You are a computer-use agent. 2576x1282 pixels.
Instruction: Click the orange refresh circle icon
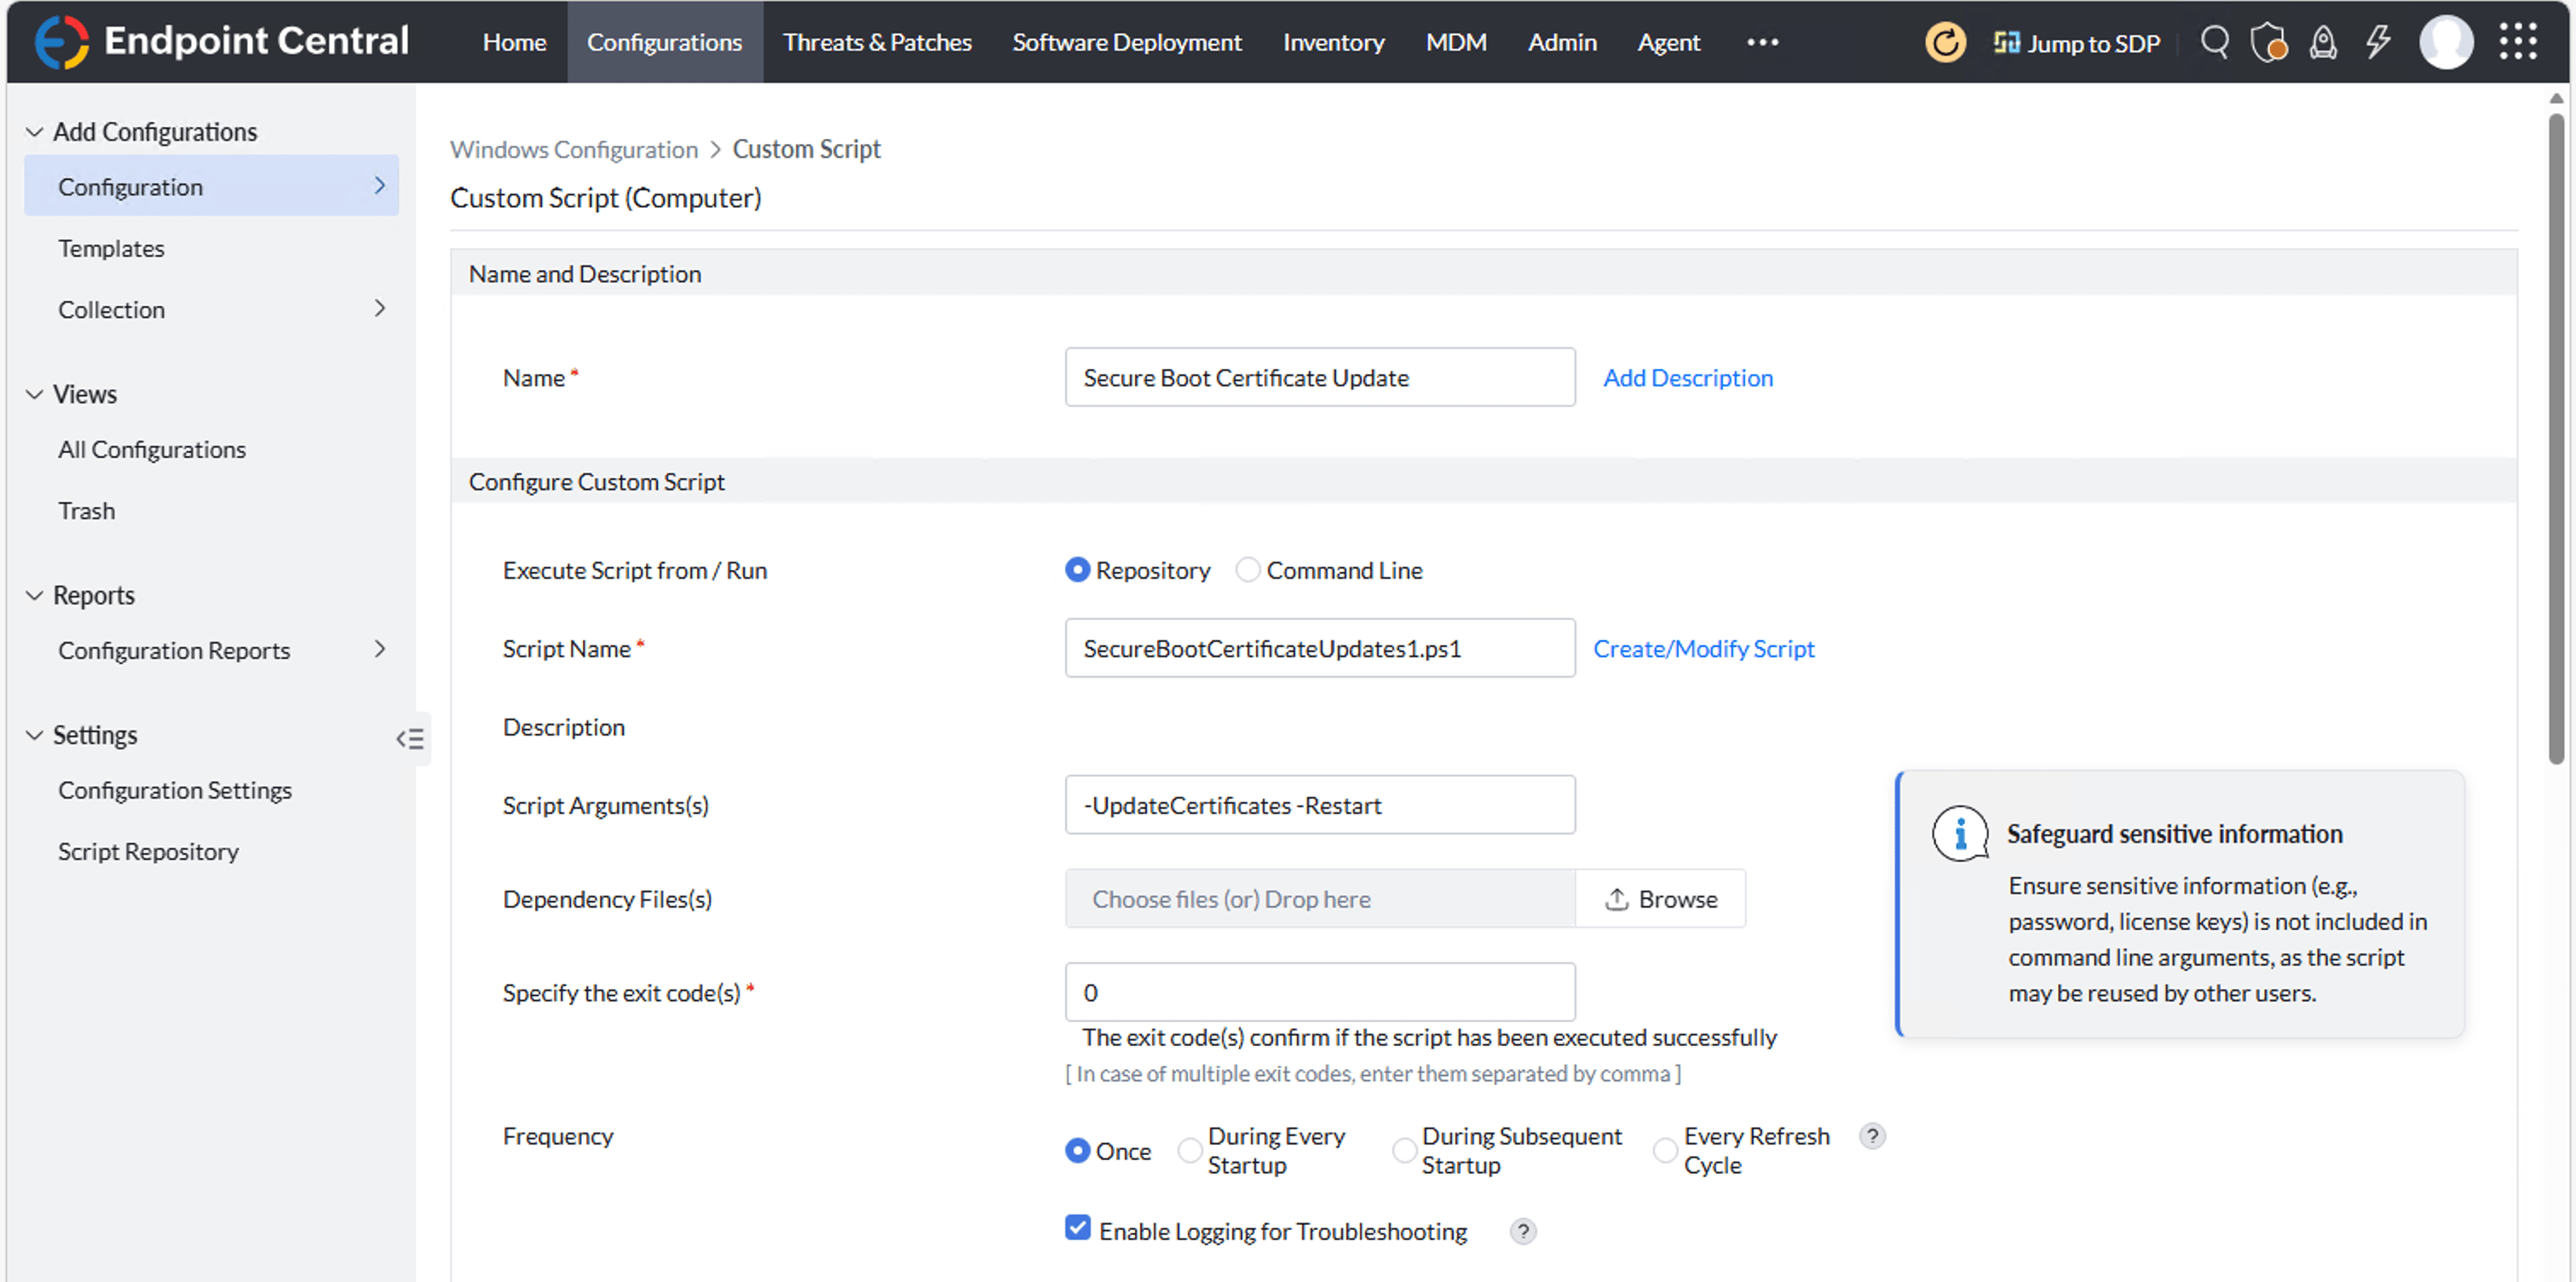click(1944, 42)
